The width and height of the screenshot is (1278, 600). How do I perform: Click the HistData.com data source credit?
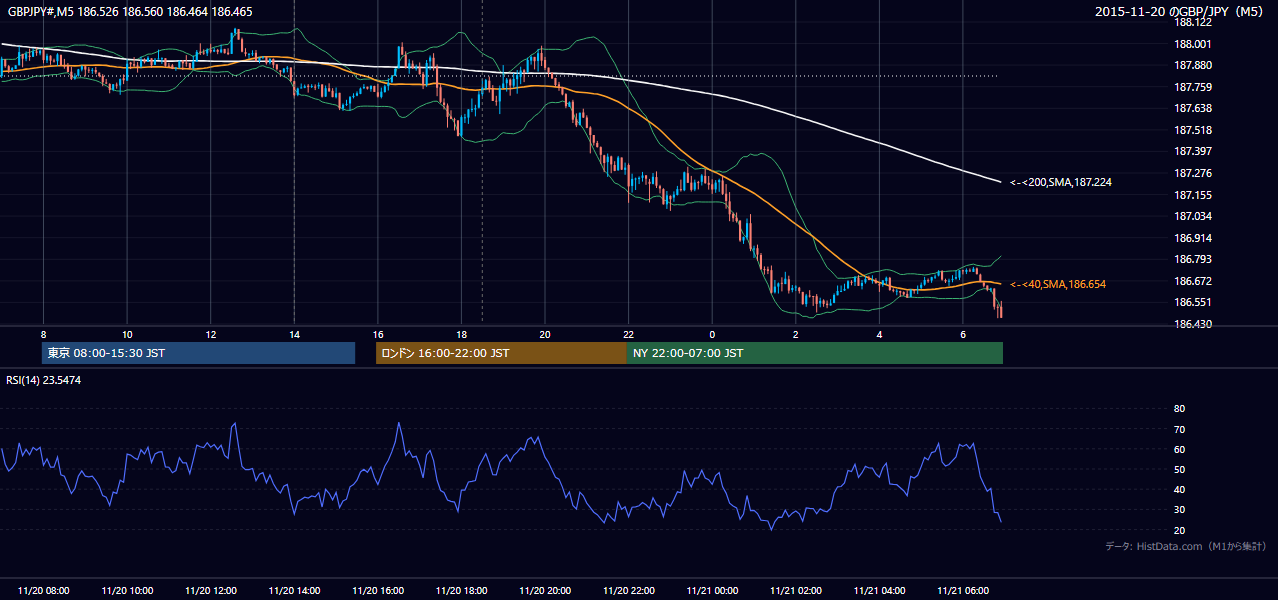click(1186, 546)
